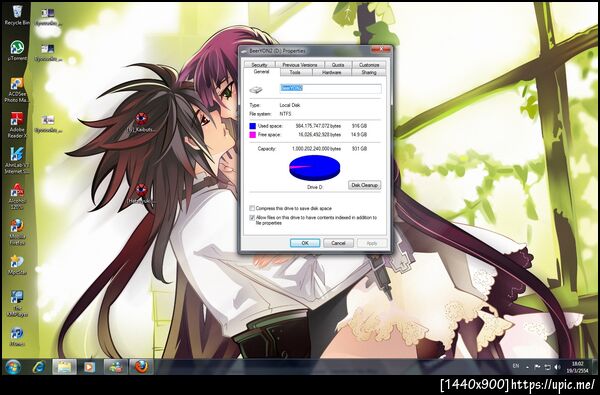
Task: Open the Alcohol 120% desktop shortcut
Action: tap(17, 196)
